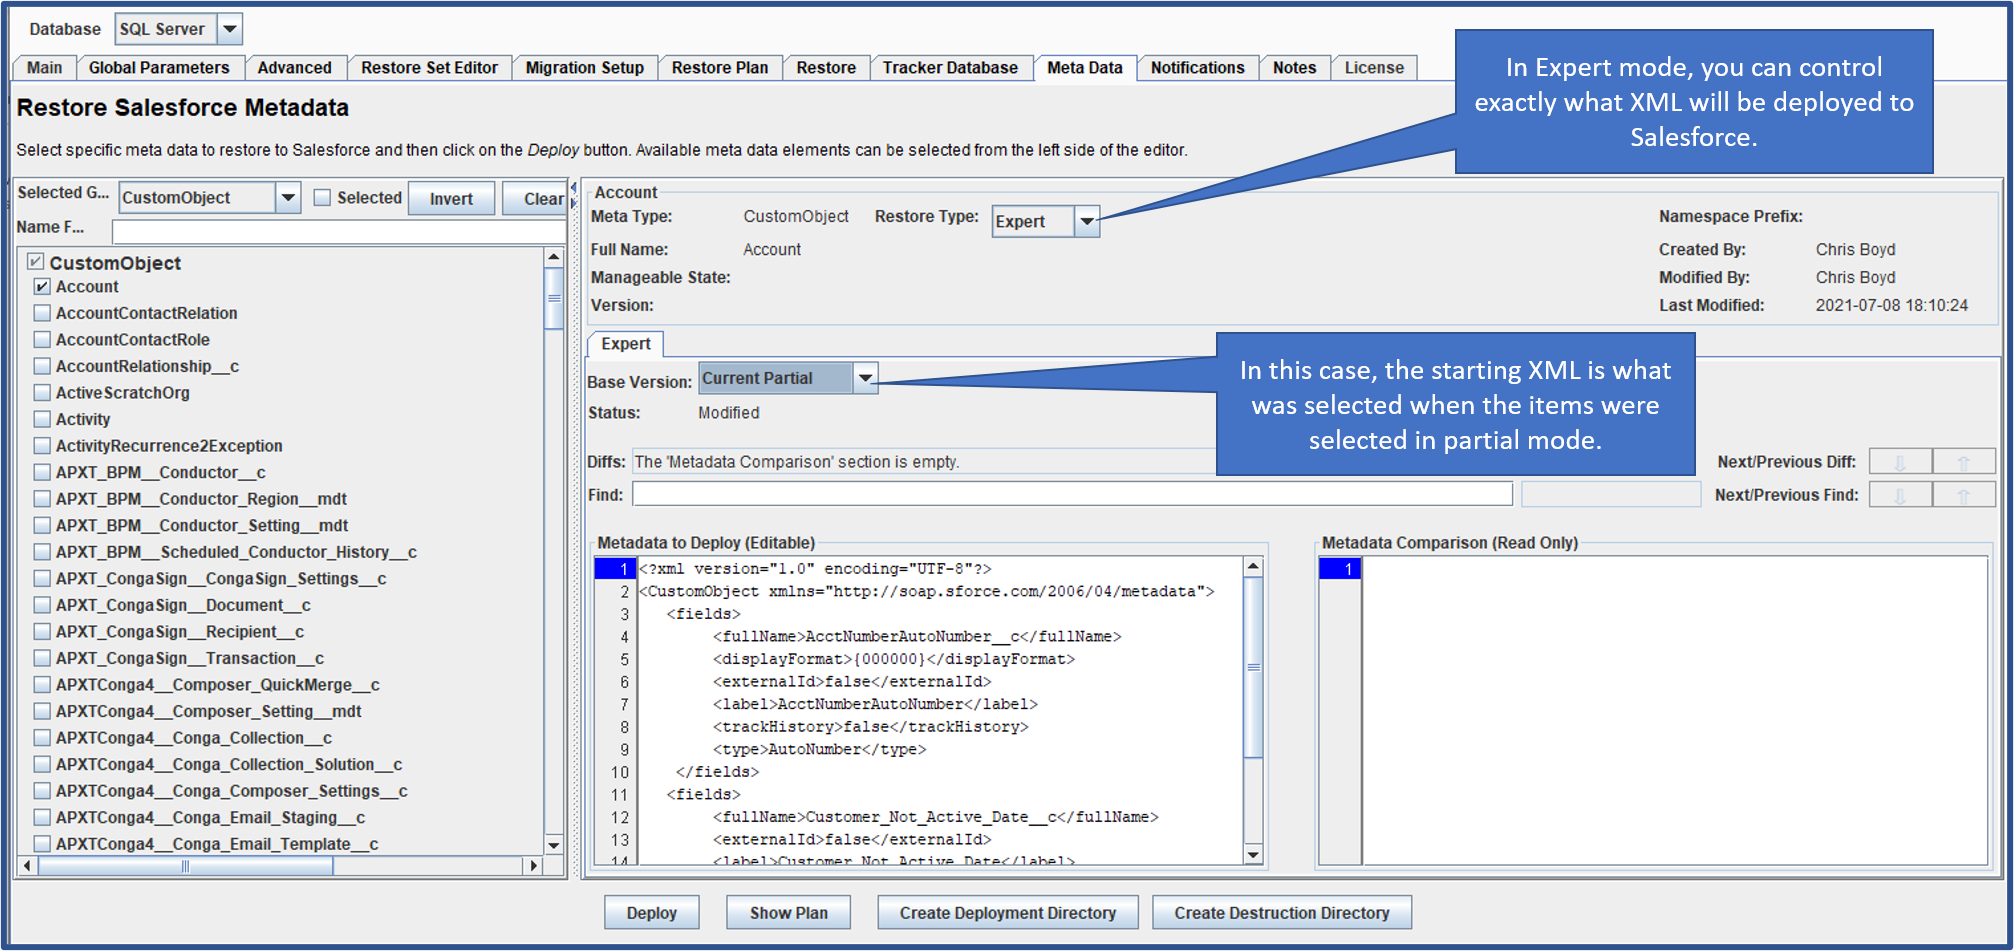Viewport: 2014px width, 951px height.
Task: Open the Advanced tab
Action: click(x=294, y=68)
